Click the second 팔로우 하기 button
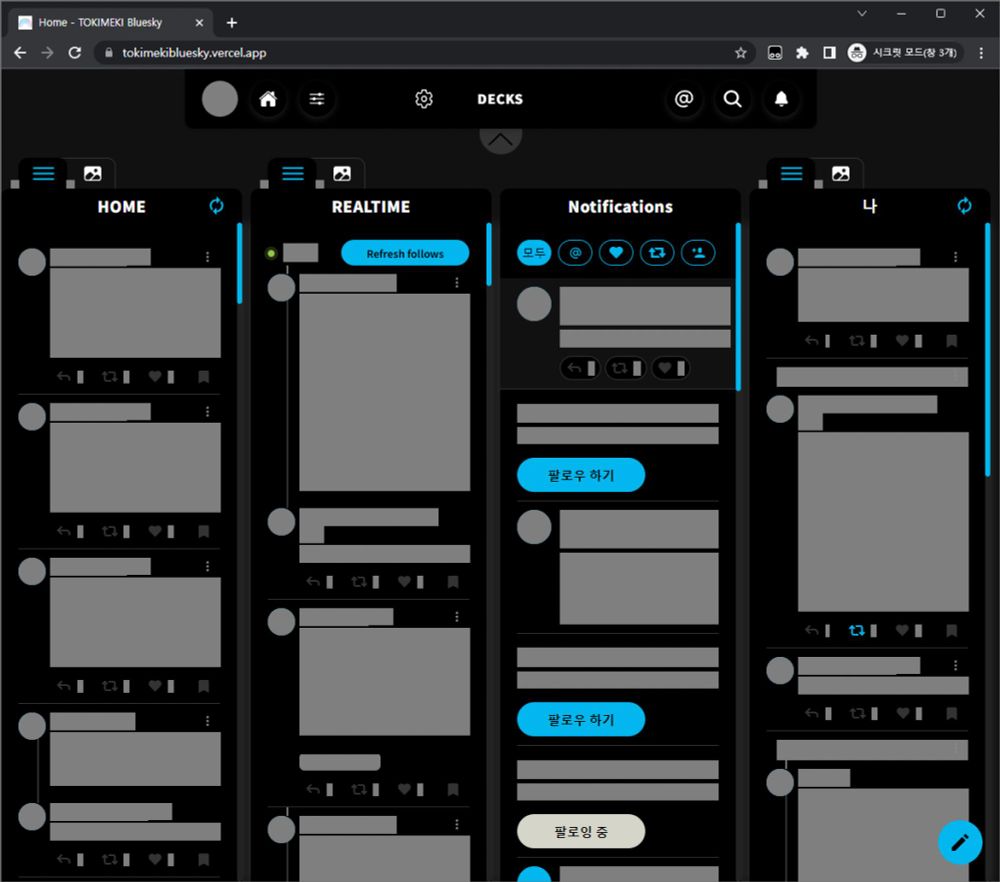1000x882 pixels. pyautogui.click(x=581, y=719)
